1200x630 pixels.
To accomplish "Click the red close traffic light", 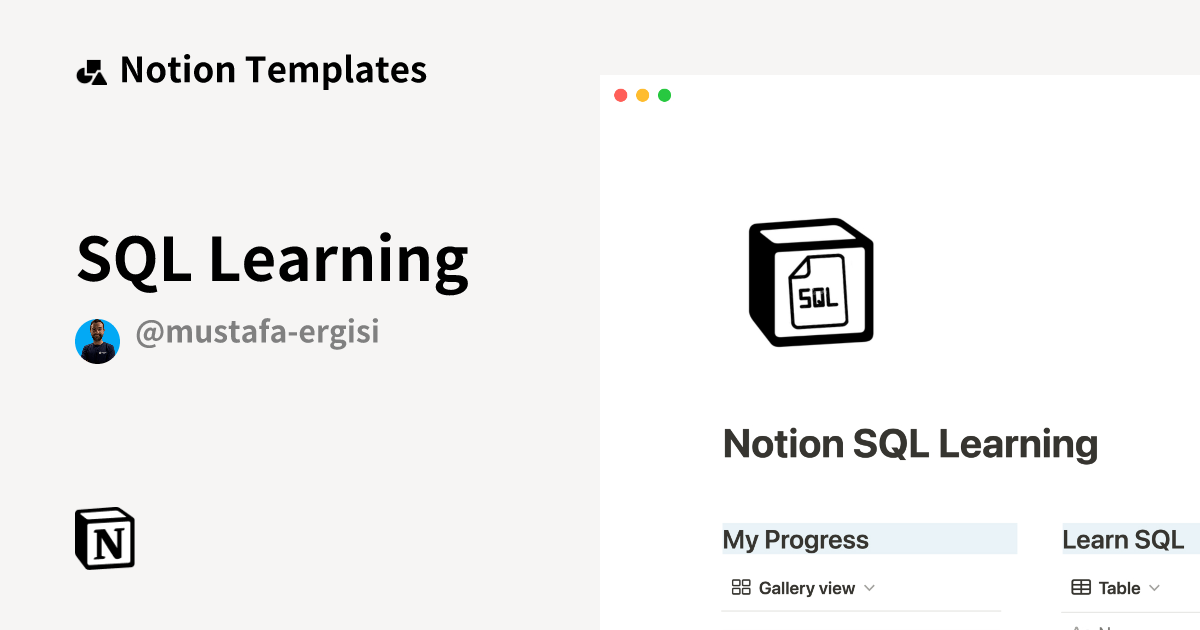I will tap(620, 95).
